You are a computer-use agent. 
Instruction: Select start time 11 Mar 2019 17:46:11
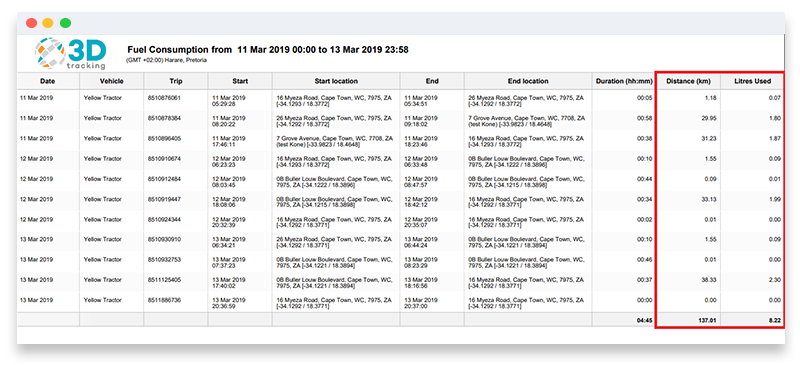click(229, 141)
